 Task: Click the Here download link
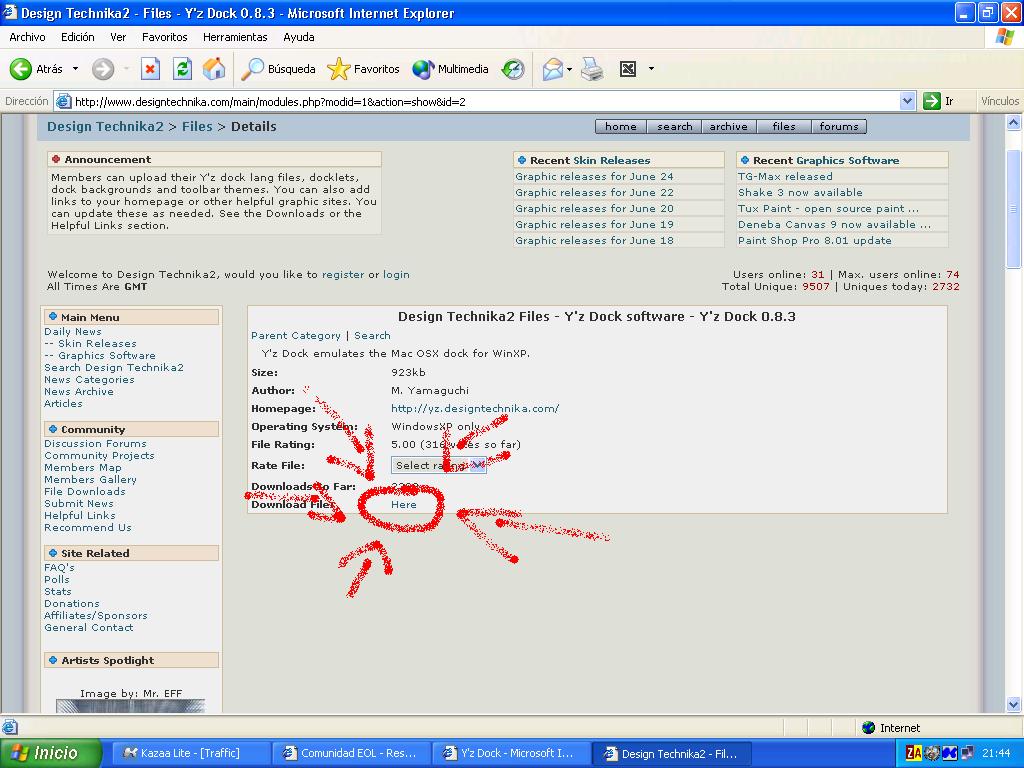point(404,504)
